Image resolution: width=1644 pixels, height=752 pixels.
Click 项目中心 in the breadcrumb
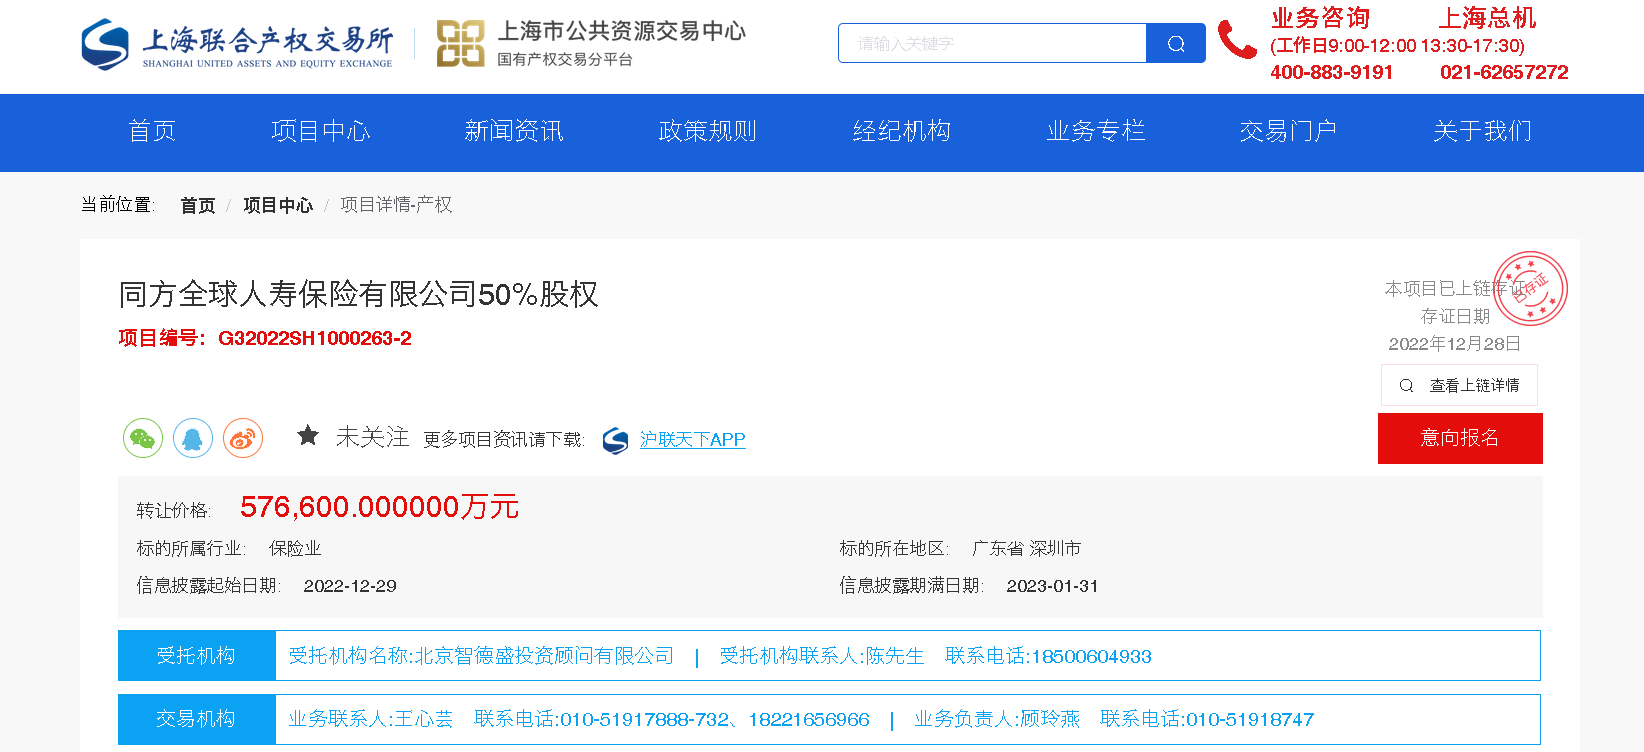pyautogui.click(x=278, y=205)
